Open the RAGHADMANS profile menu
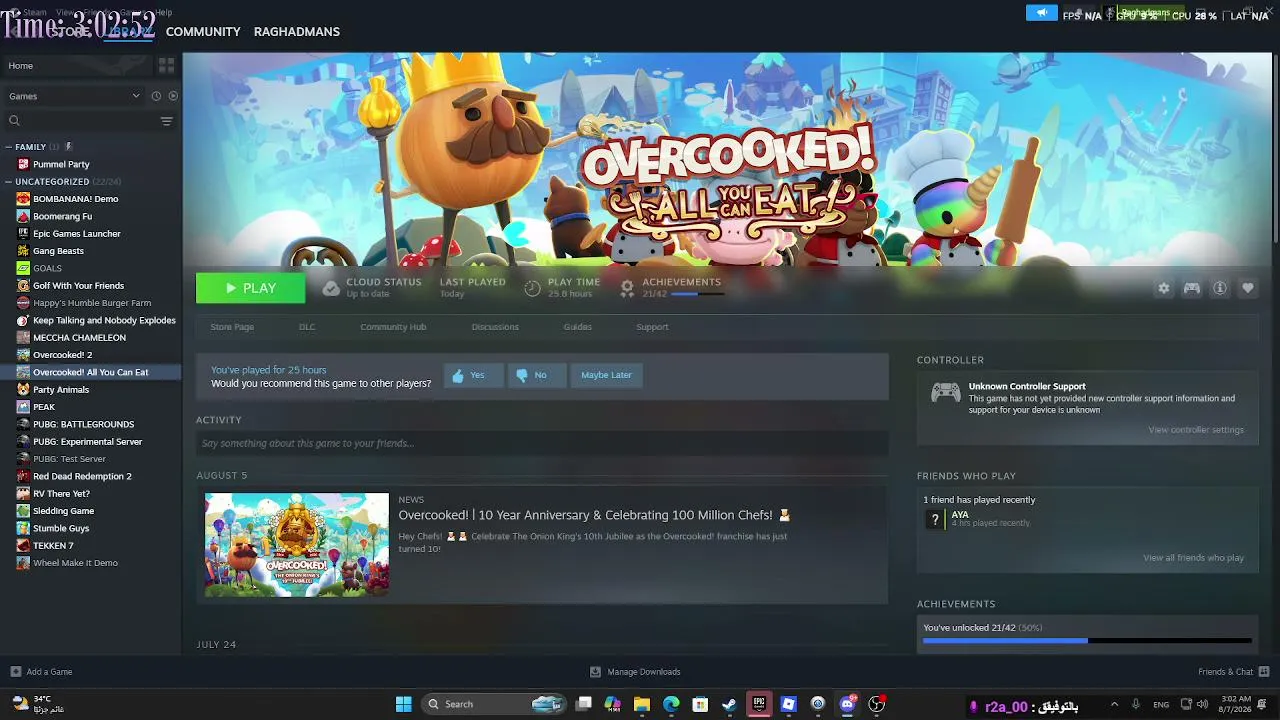The height and width of the screenshot is (720, 1280). 297,32
